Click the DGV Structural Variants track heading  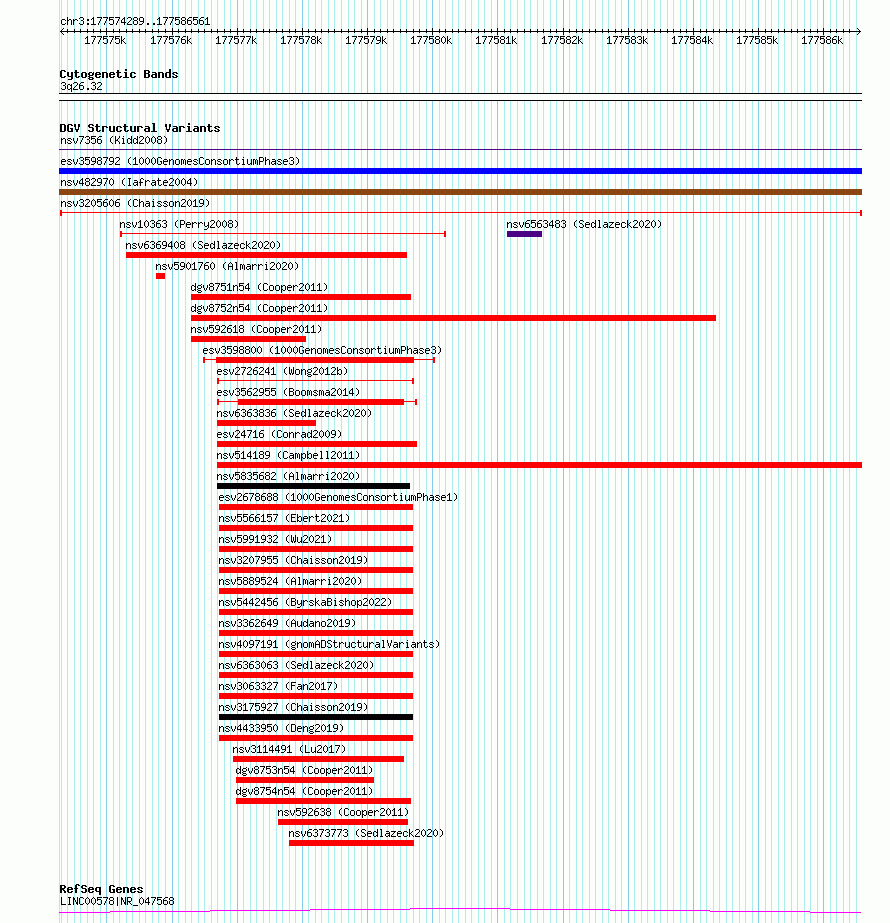140,128
